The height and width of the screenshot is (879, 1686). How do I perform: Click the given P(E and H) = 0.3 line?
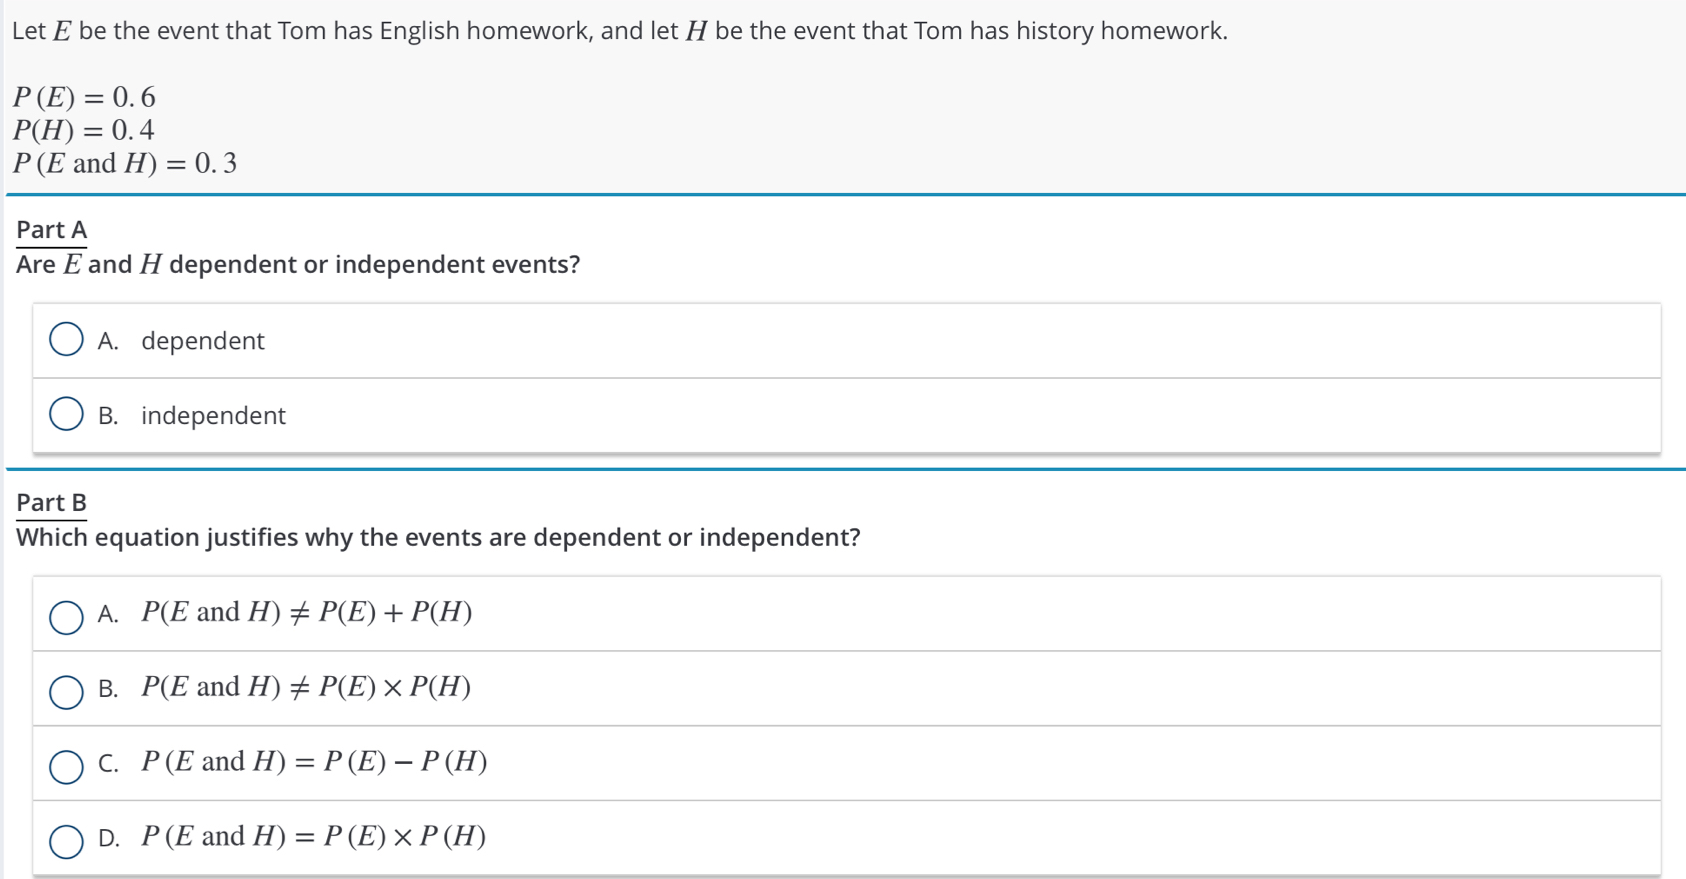click(125, 163)
